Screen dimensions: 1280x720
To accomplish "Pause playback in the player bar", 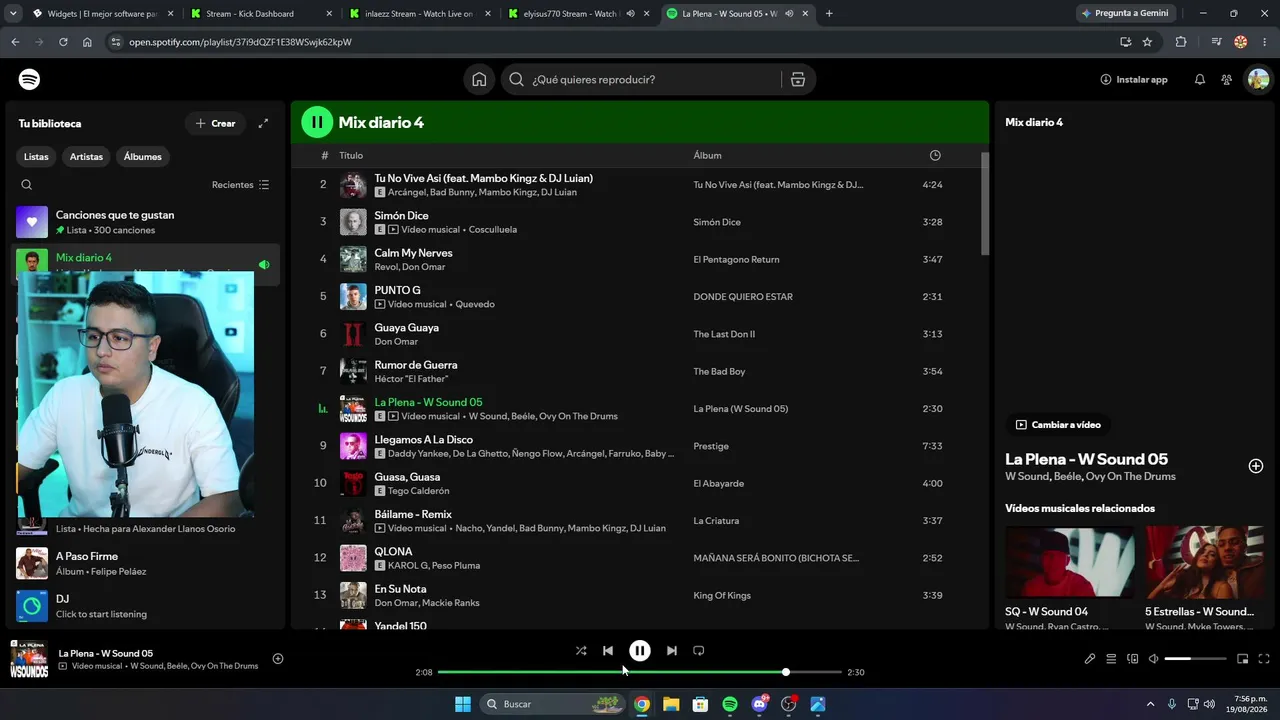I will [x=640, y=651].
